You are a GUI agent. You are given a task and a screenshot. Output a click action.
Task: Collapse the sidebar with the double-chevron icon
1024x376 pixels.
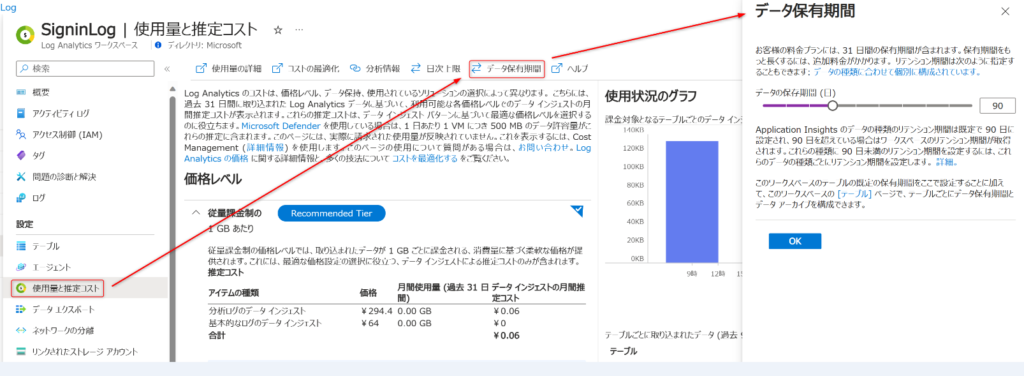(x=167, y=69)
